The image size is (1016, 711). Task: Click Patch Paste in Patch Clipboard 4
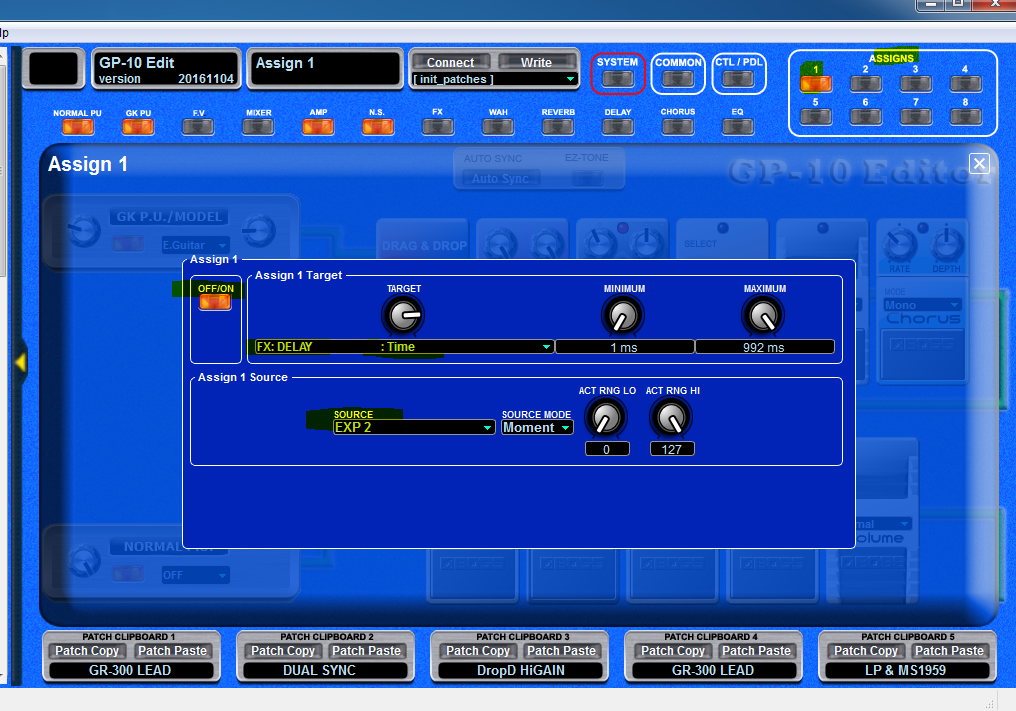[x=756, y=651]
